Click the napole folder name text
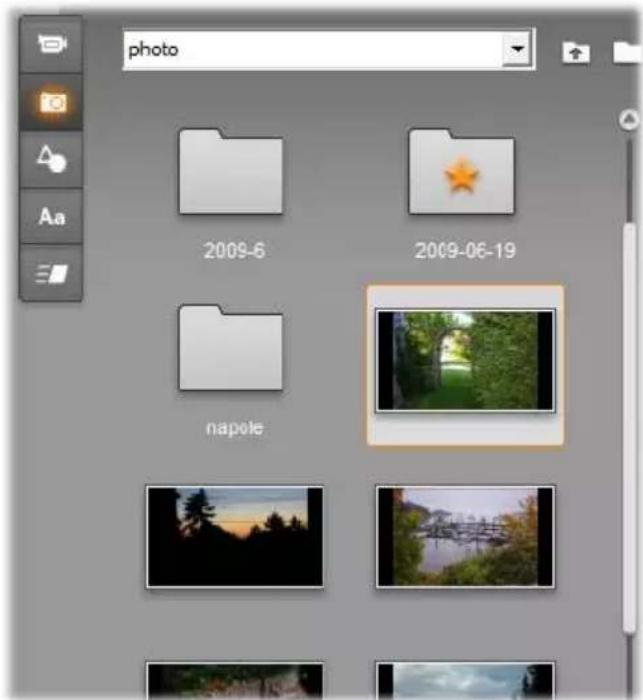The height and width of the screenshot is (700, 643). [x=234, y=428]
